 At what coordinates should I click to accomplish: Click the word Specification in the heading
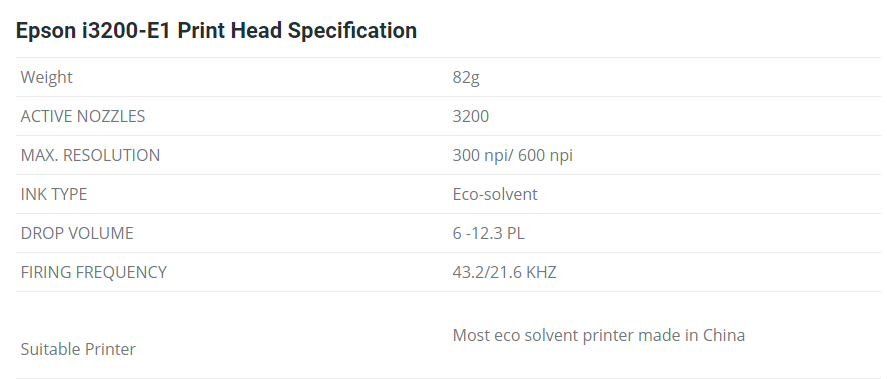click(x=352, y=31)
